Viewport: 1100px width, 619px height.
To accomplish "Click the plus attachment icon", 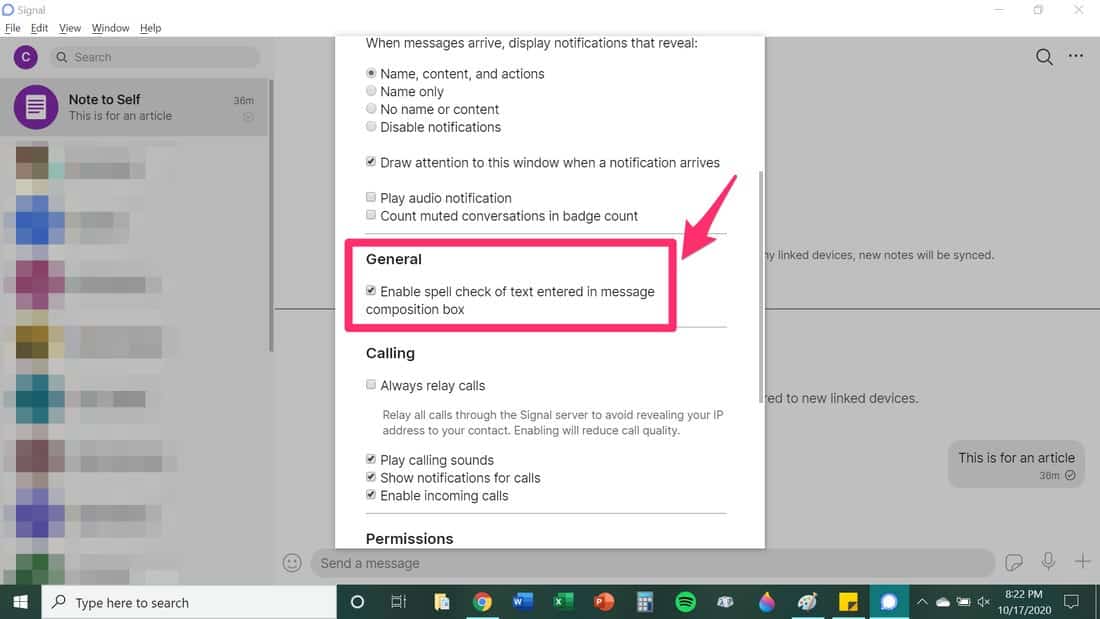I will pos(1082,561).
